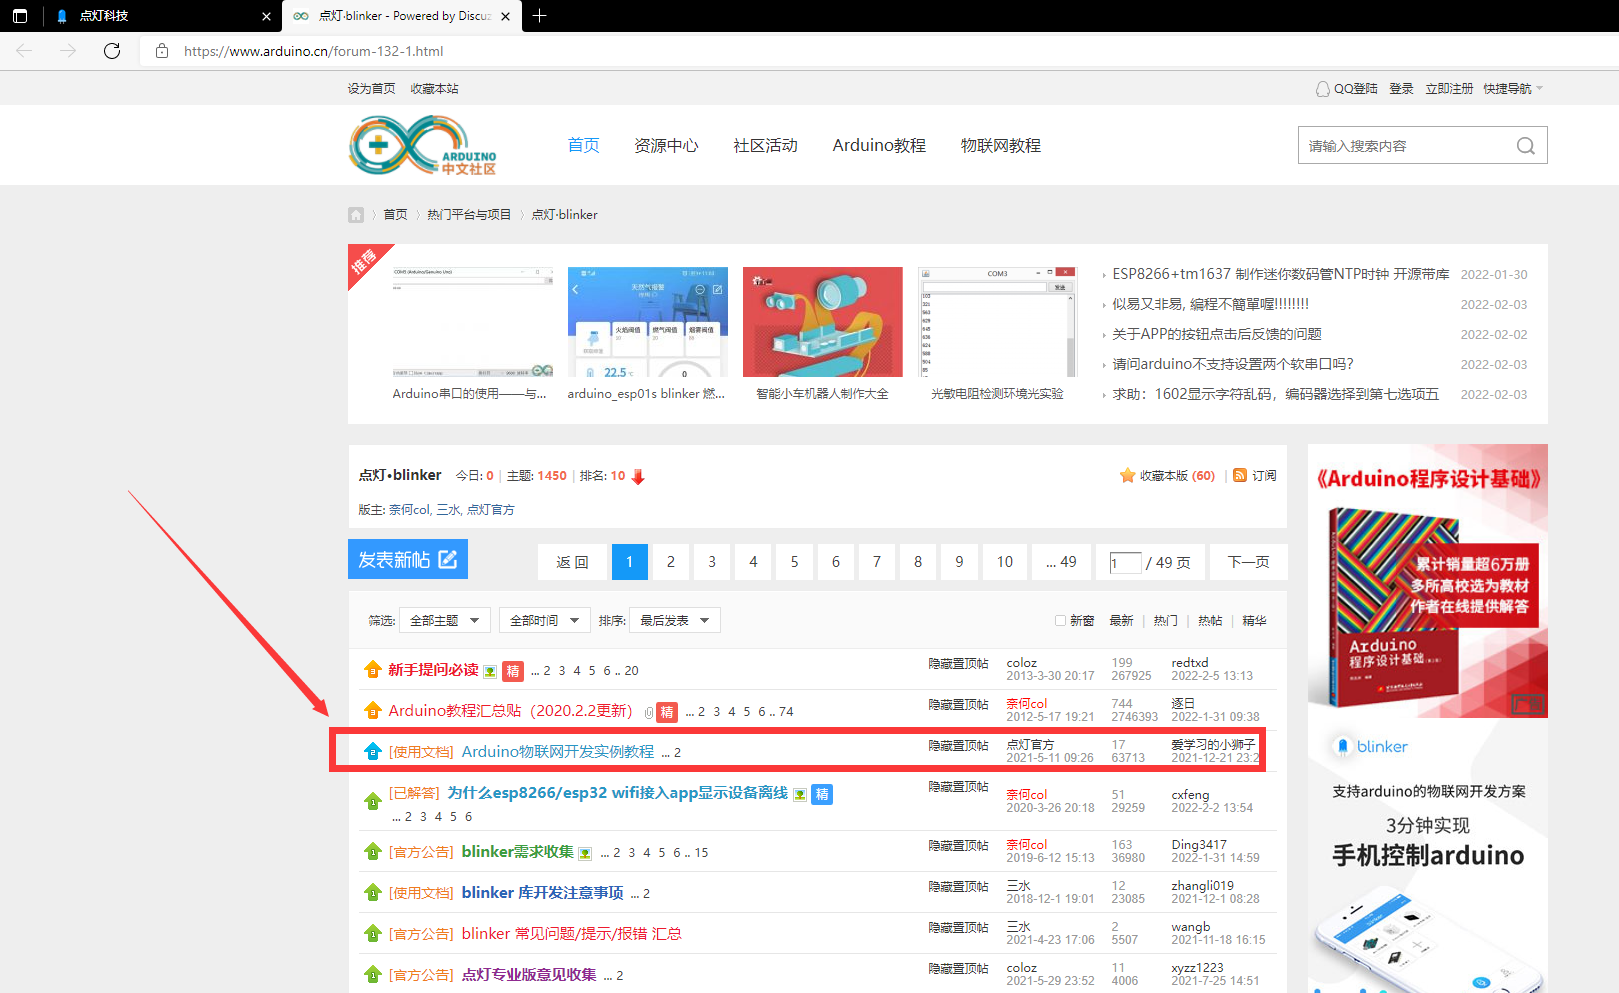Click the Arduino程序设计基础 book ad
The width and height of the screenshot is (1619, 993).
1428,581
